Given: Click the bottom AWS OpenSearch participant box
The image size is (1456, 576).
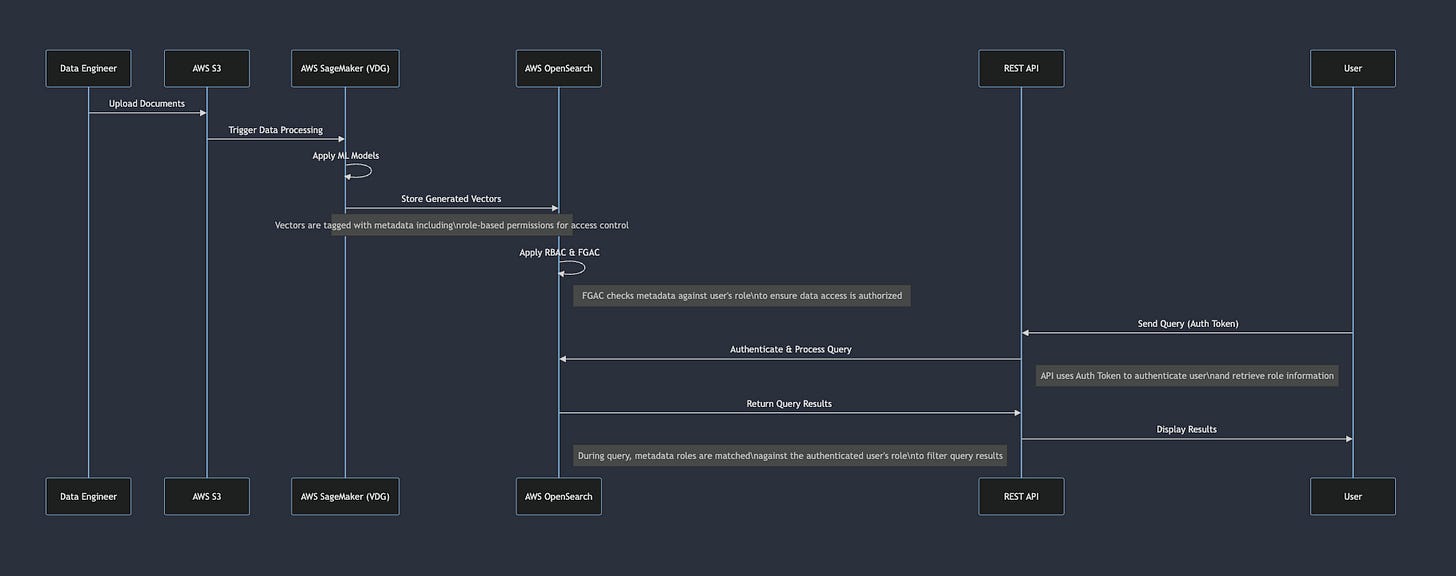Looking at the screenshot, I should click(x=559, y=496).
